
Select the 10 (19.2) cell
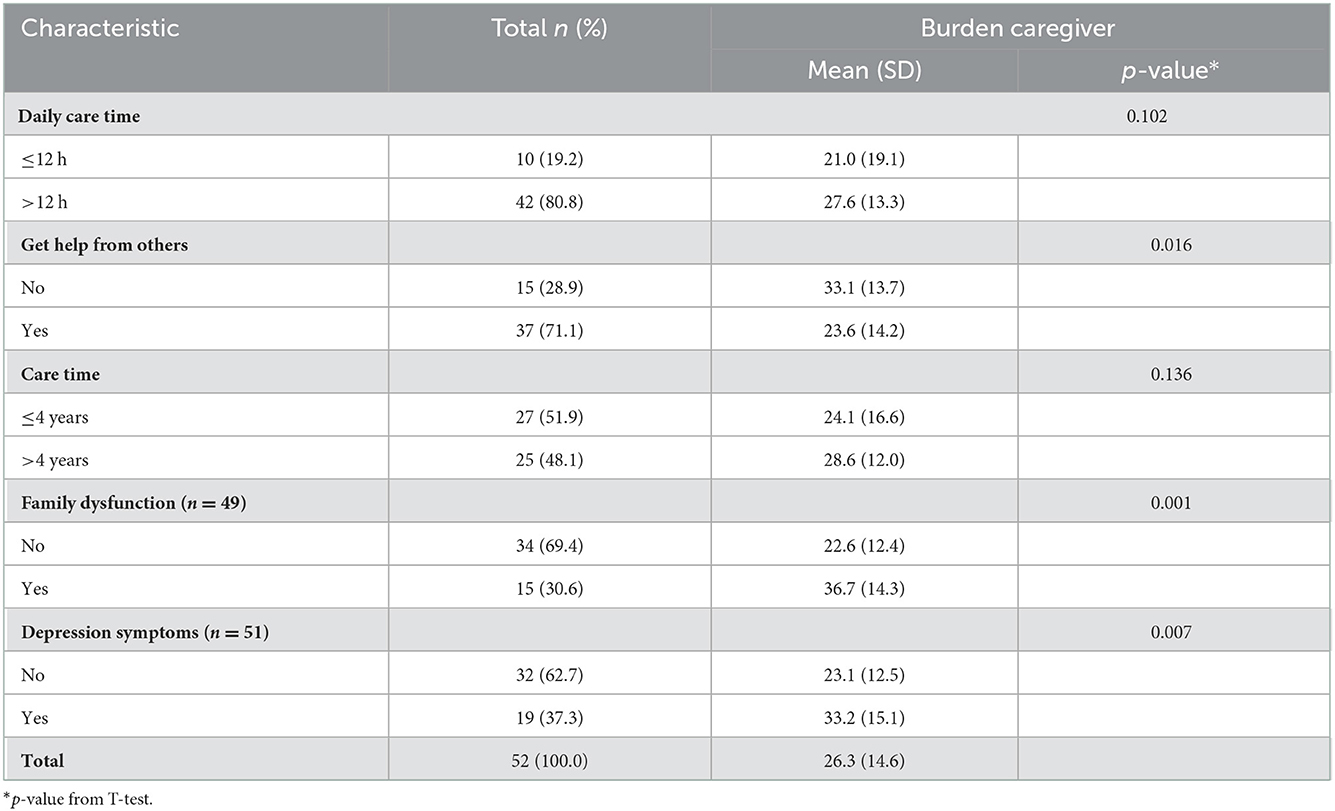549,158
